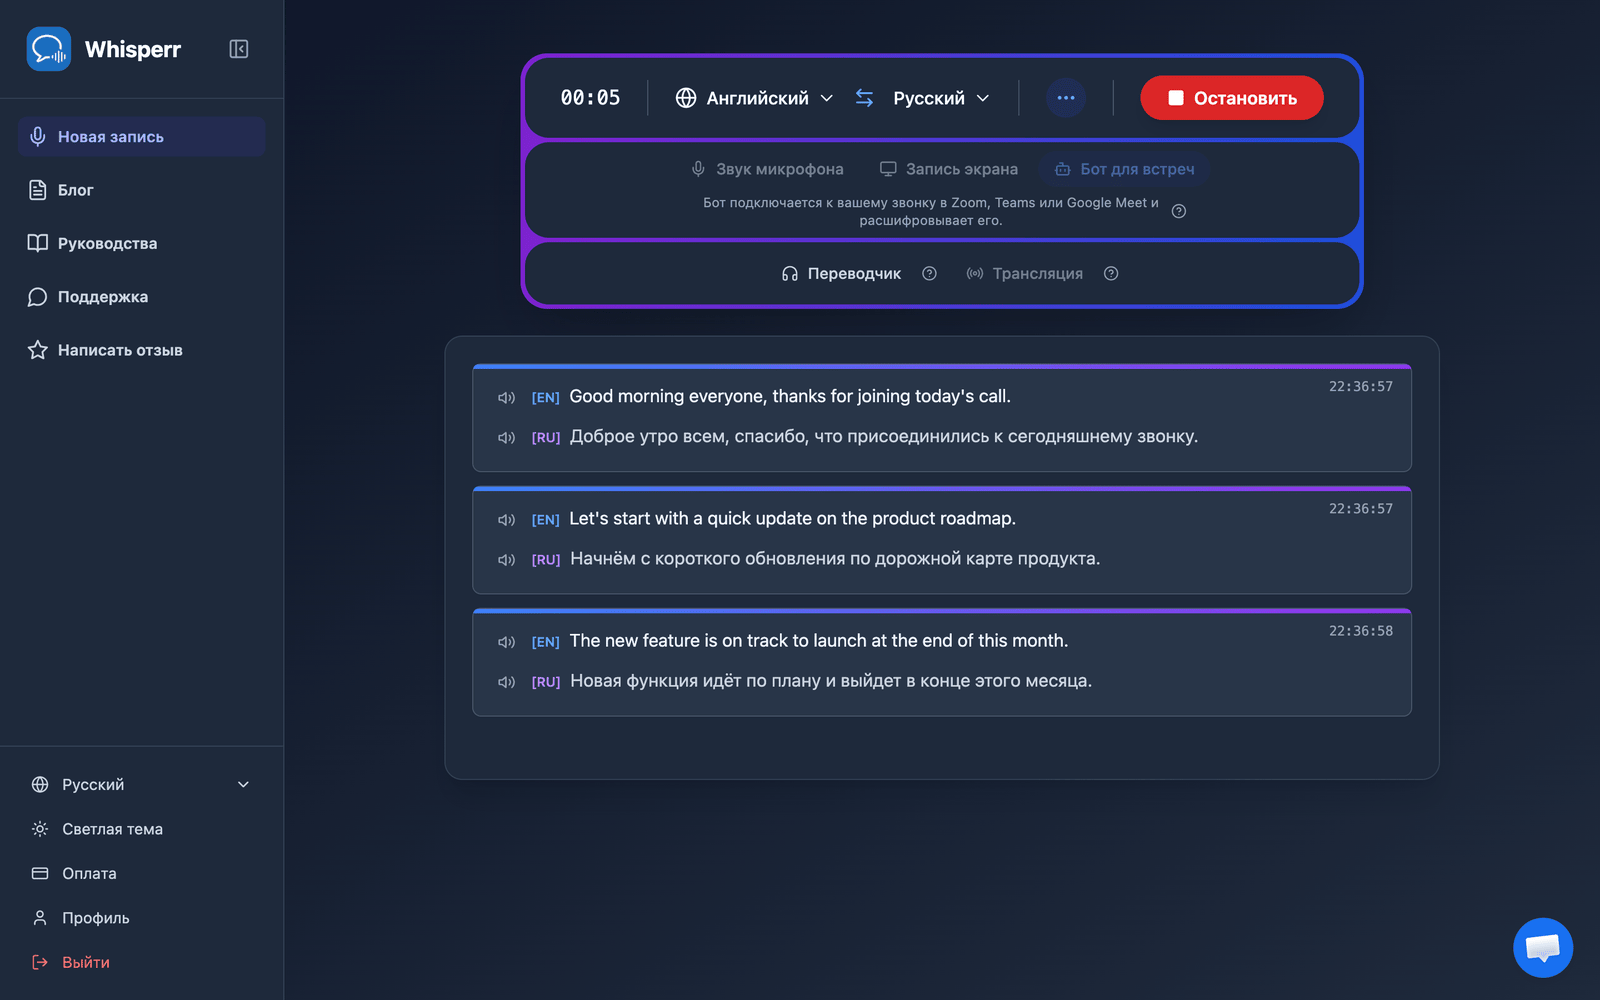Select Написать отзыв menu item
1600x1000 pixels.
tap(141, 350)
